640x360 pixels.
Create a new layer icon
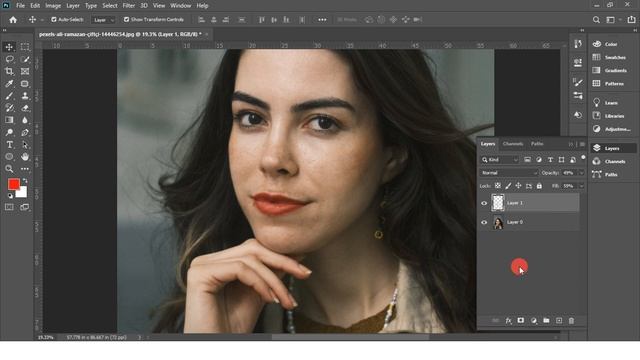559,321
